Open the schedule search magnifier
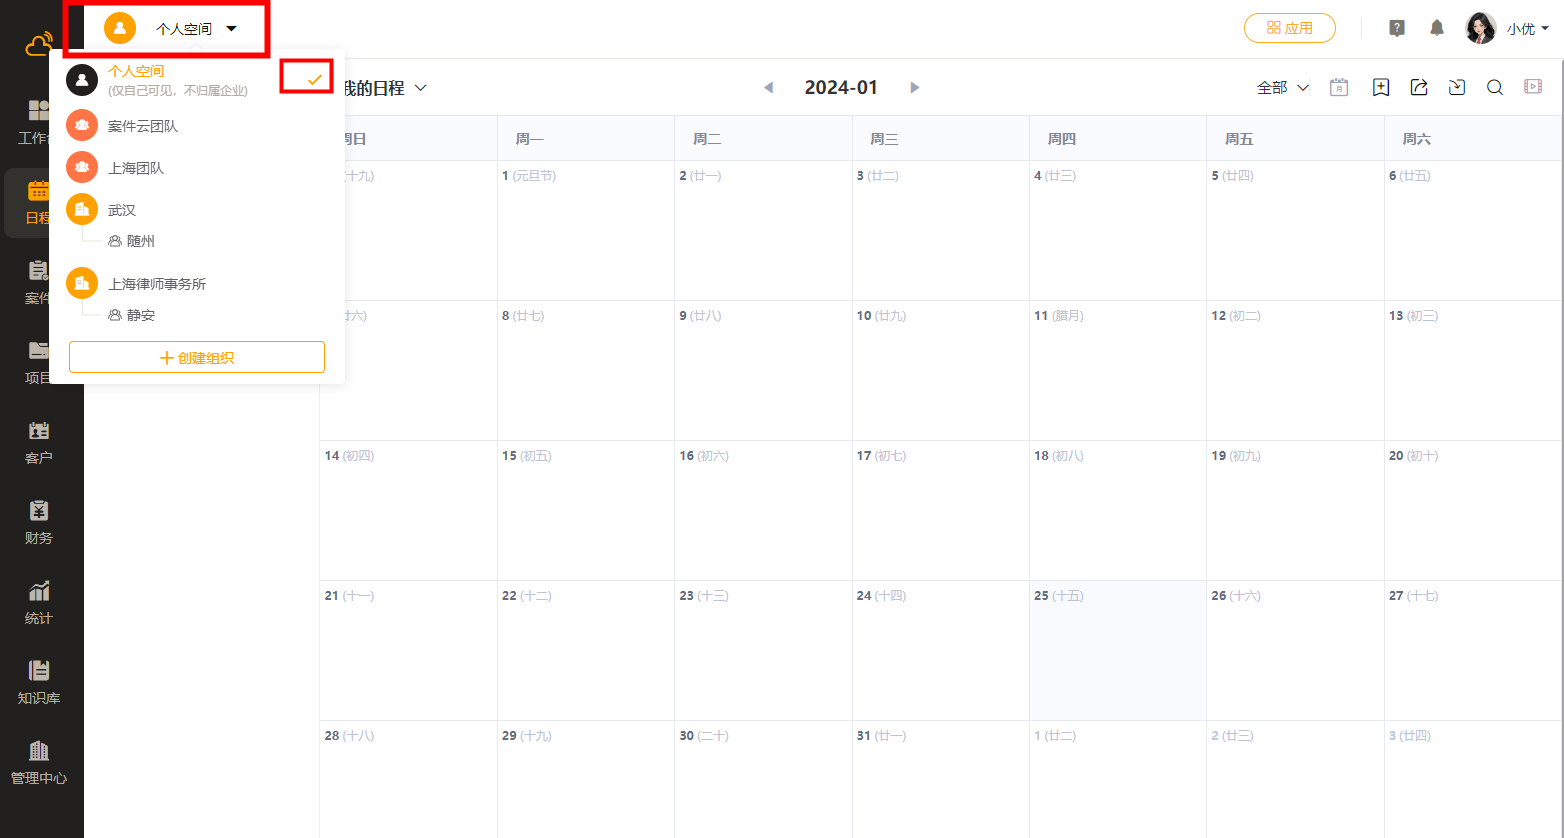The image size is (1564, 838). pyautogui.click(x=1495, y=87)
